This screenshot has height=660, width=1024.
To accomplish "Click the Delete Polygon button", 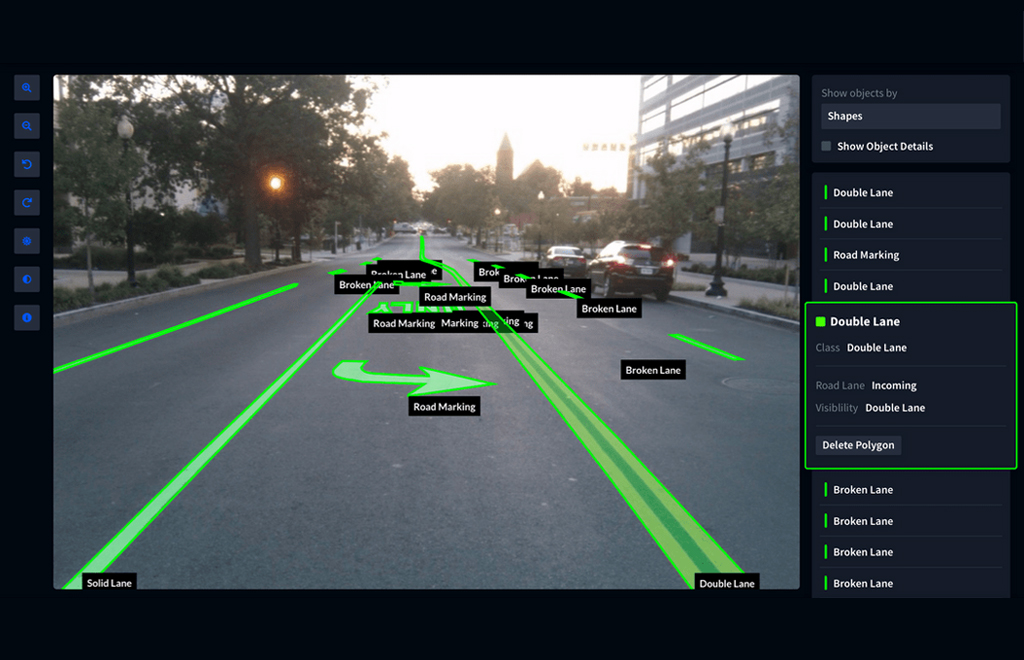I will (858, 445).
